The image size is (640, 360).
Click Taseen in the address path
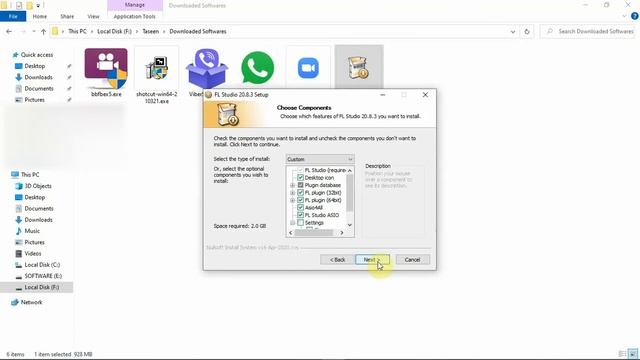(x=151, y=31)
